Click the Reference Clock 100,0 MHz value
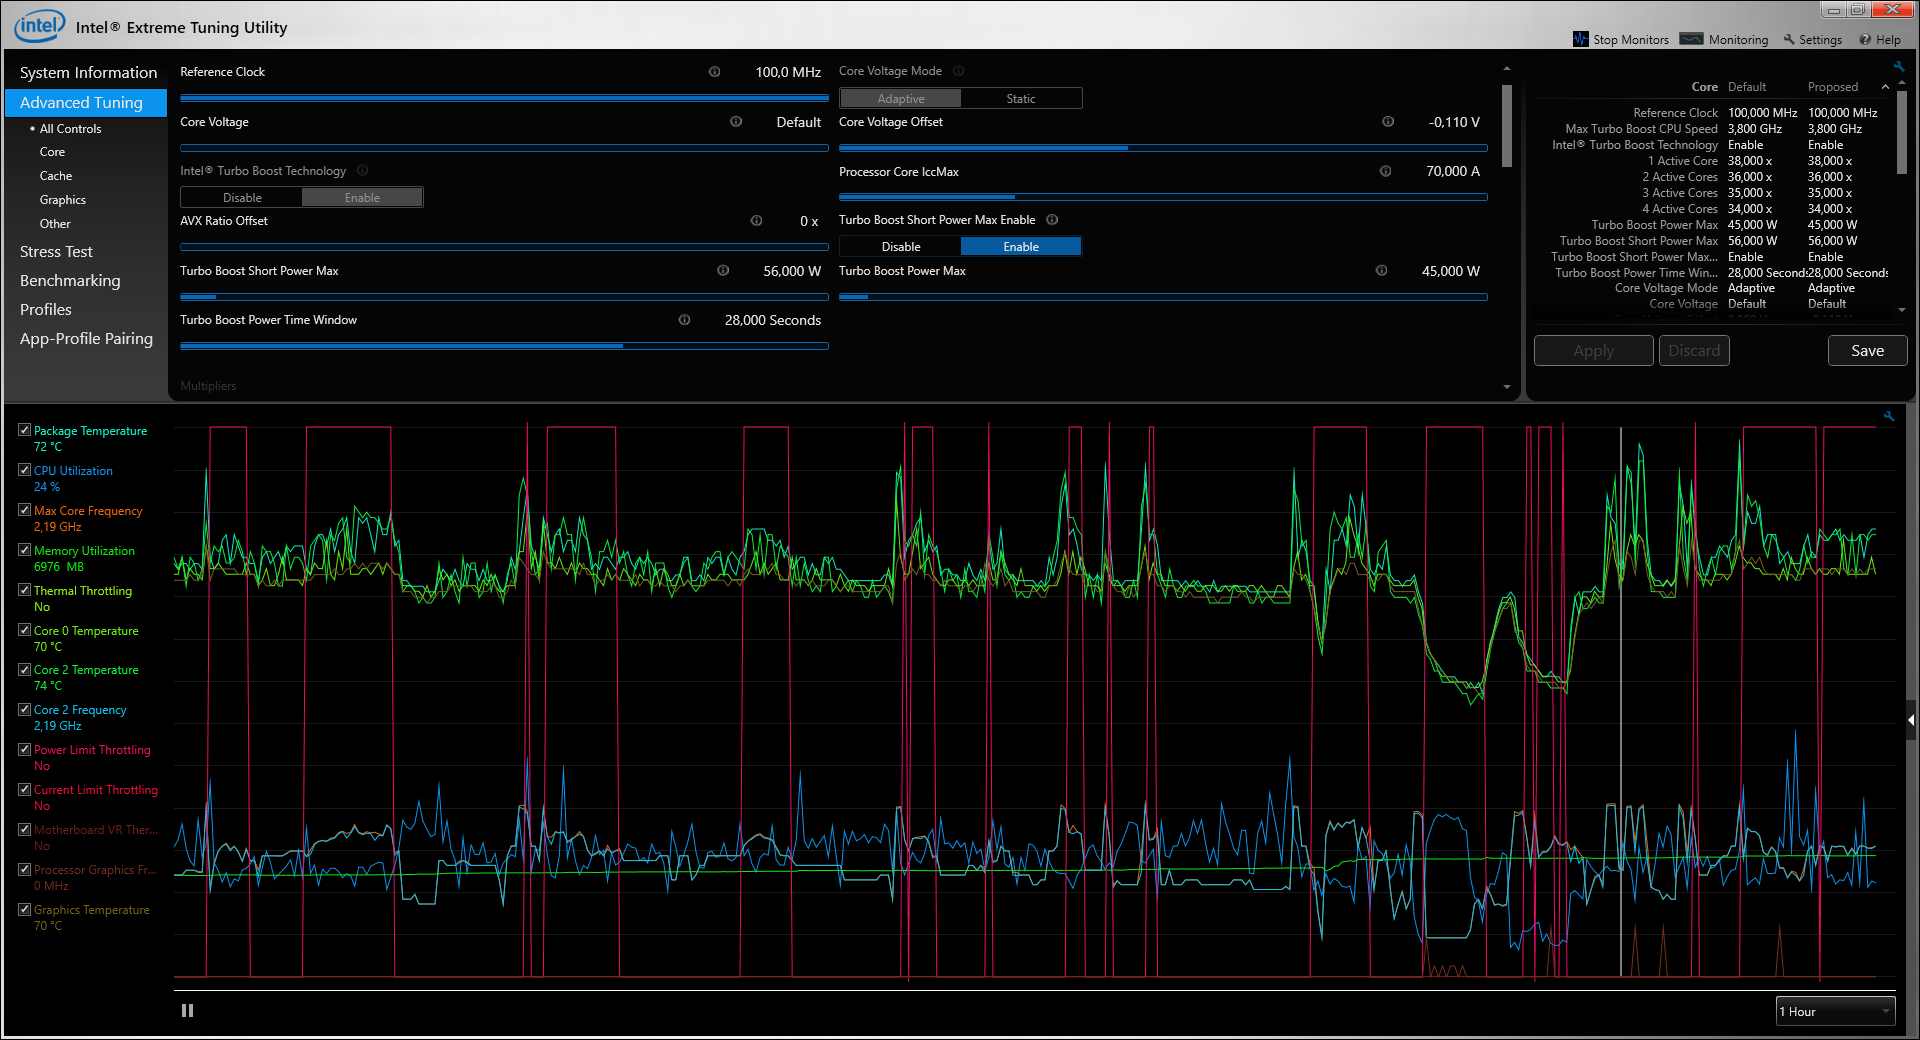This screenshot has width=1920, height=1040. click(788, 72)
